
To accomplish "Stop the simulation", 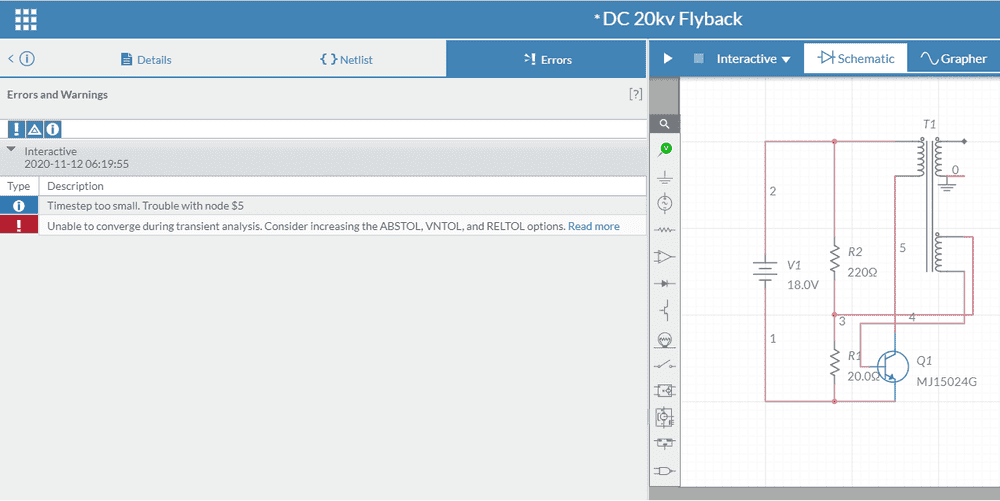I will point(698,59).
